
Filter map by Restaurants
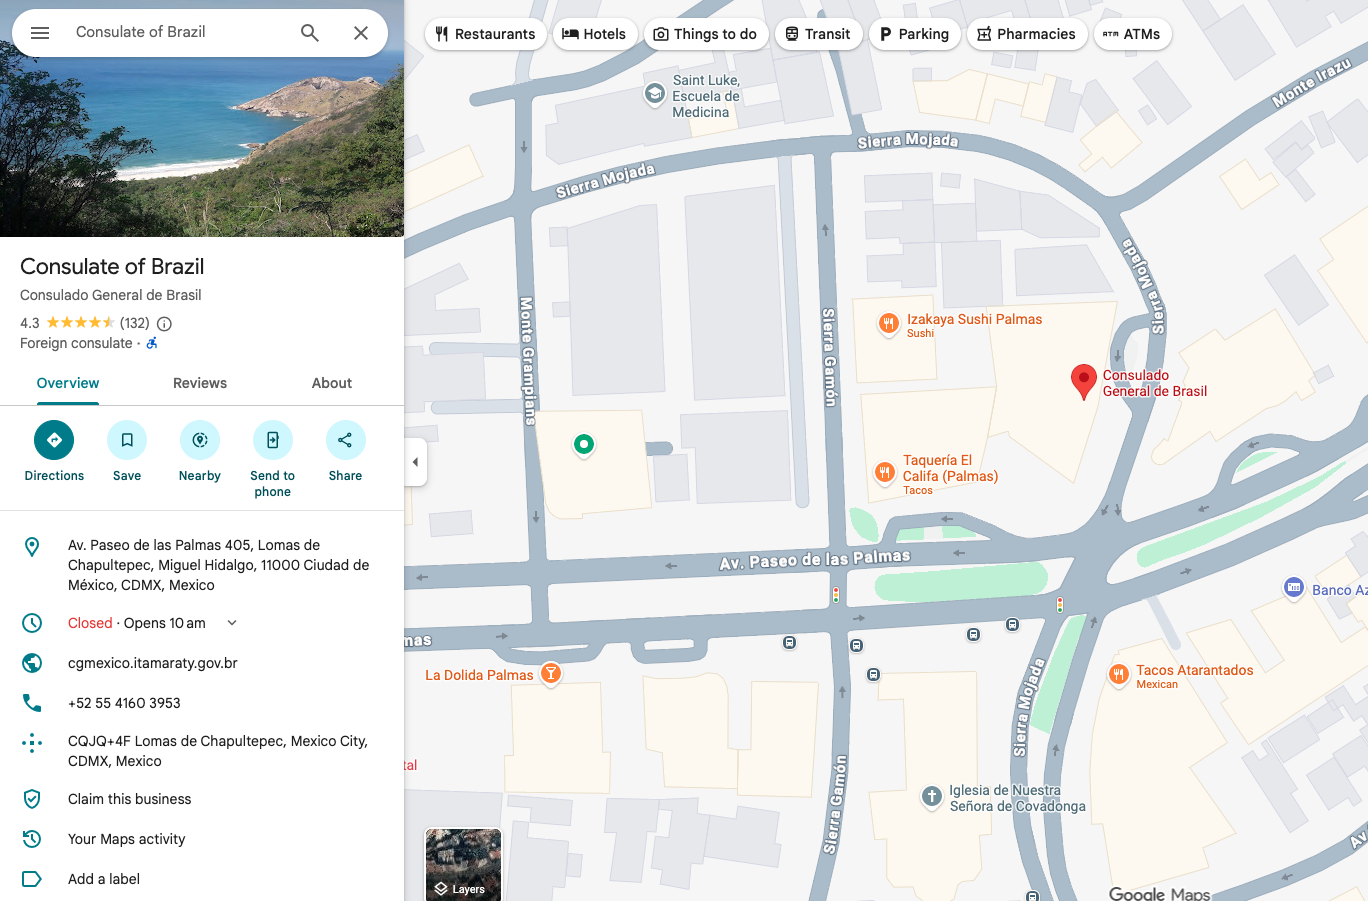click(485, 34)
